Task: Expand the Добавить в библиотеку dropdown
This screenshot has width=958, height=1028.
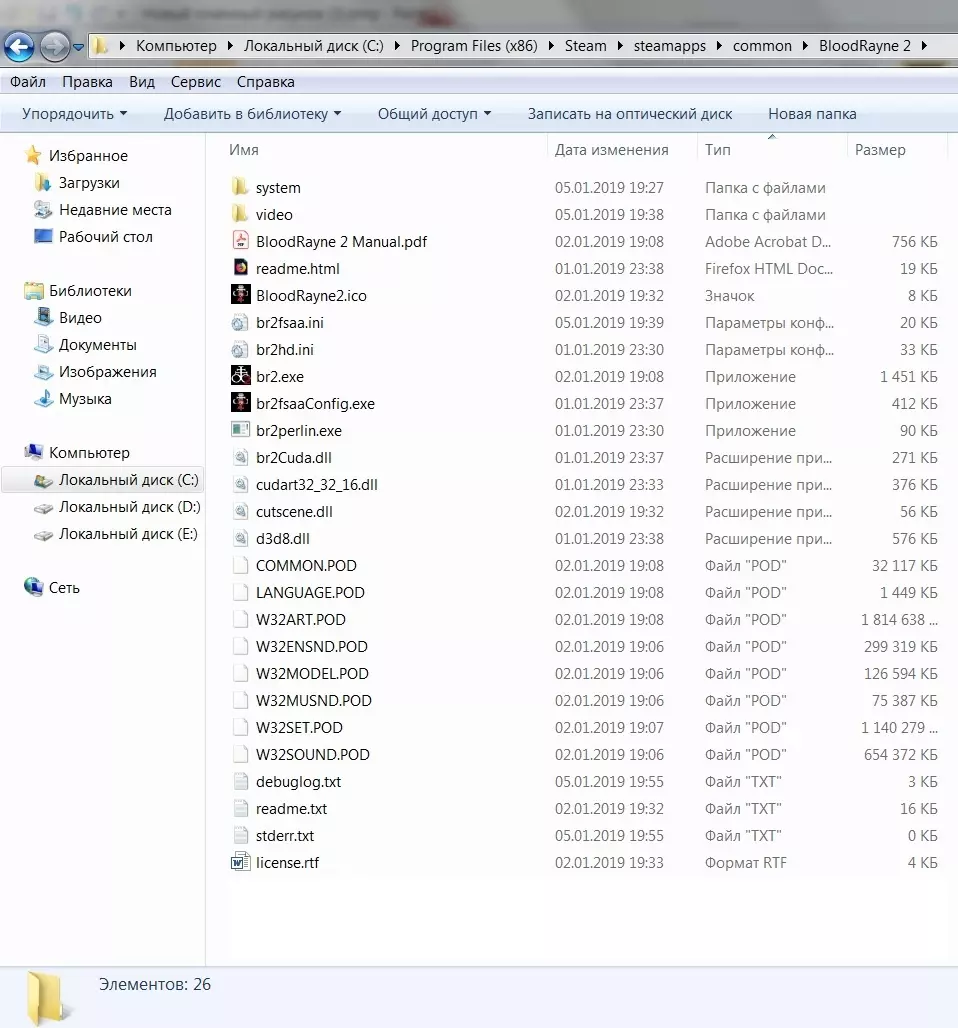Action: (252, 114)
